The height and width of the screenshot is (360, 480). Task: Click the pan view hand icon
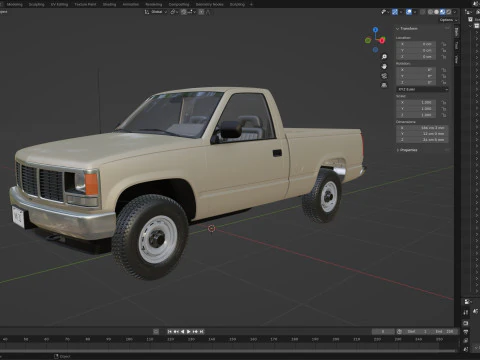coord(384,66)
